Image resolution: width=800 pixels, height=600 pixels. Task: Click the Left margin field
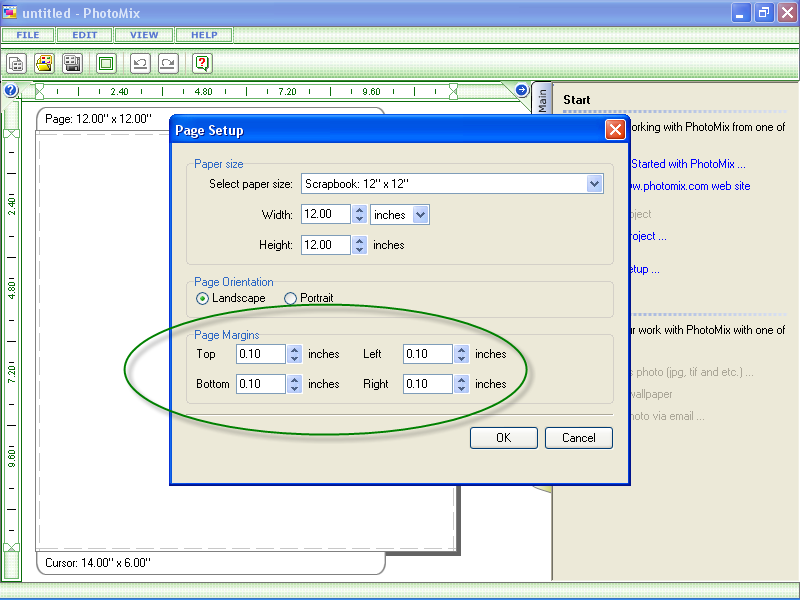428,354
